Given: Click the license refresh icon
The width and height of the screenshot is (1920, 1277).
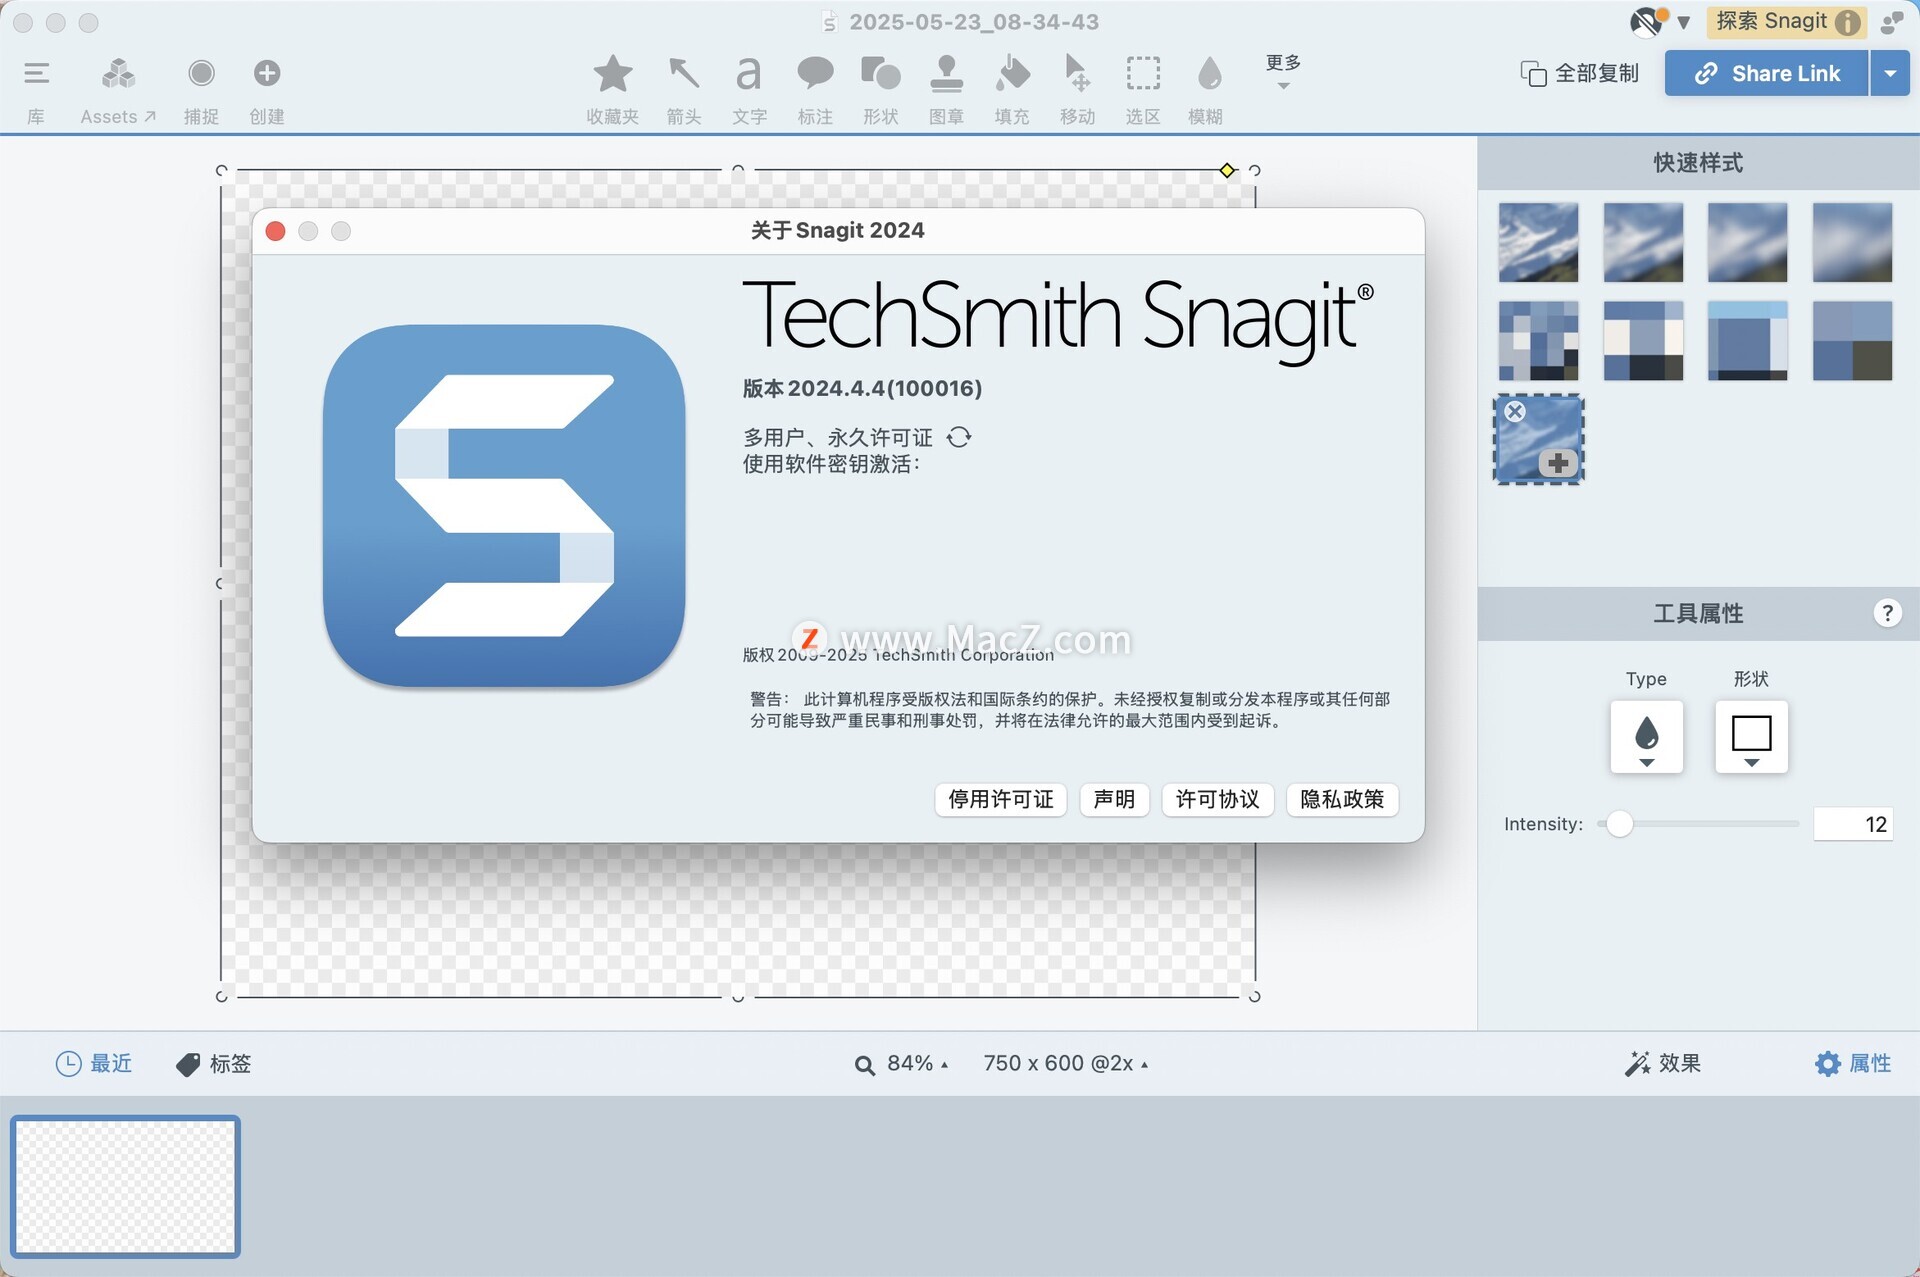Looking at the screenshot, I should 959,437.
